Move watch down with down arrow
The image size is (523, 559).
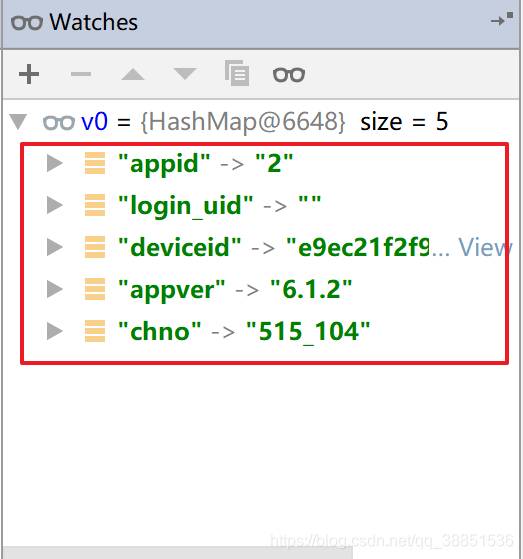point(185,74)
